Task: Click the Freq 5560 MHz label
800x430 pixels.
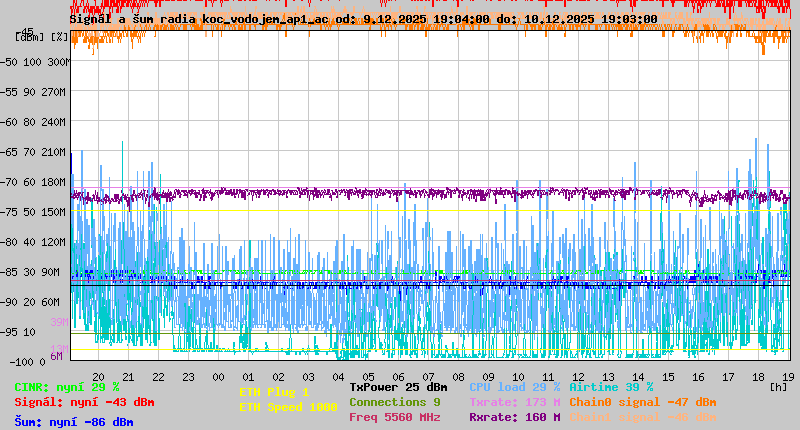Action: coord(394,417)
